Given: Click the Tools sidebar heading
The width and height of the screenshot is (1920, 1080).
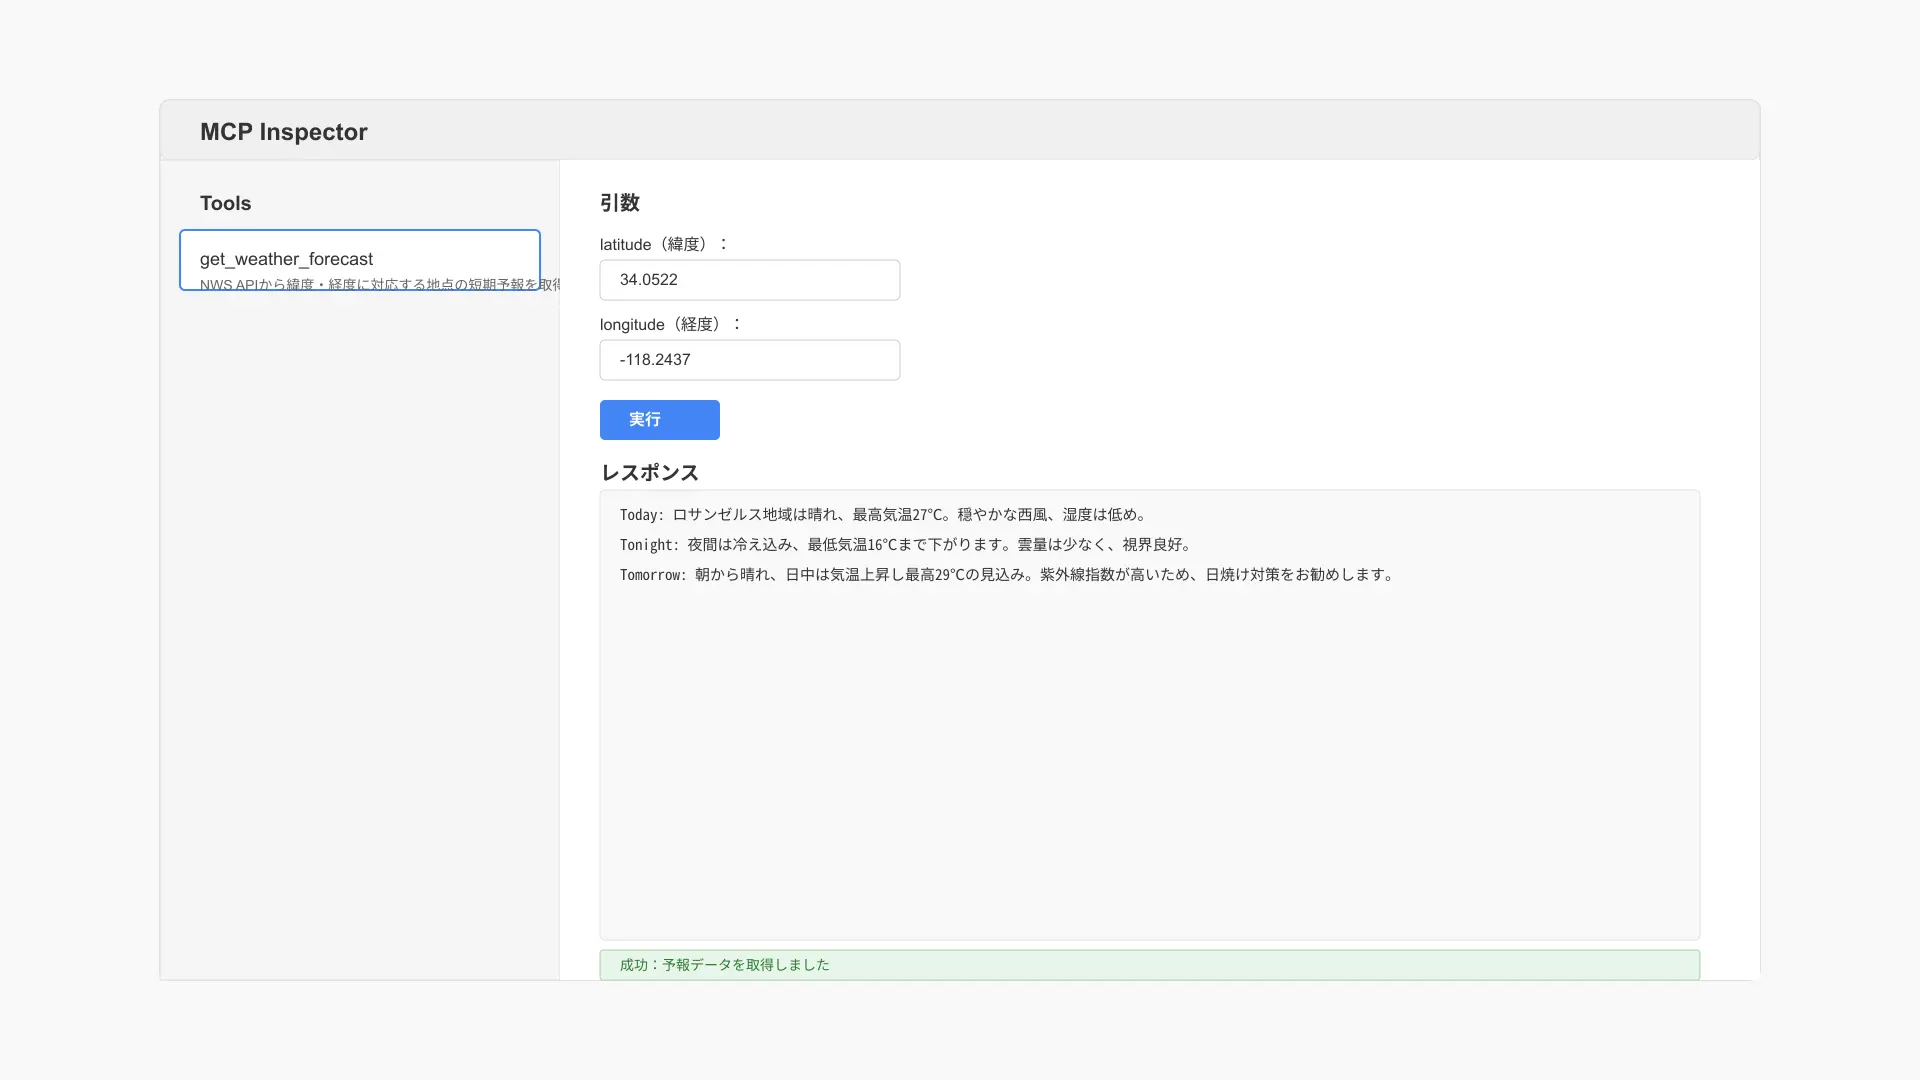Looking at the screenshot, I should coord(225,203).
